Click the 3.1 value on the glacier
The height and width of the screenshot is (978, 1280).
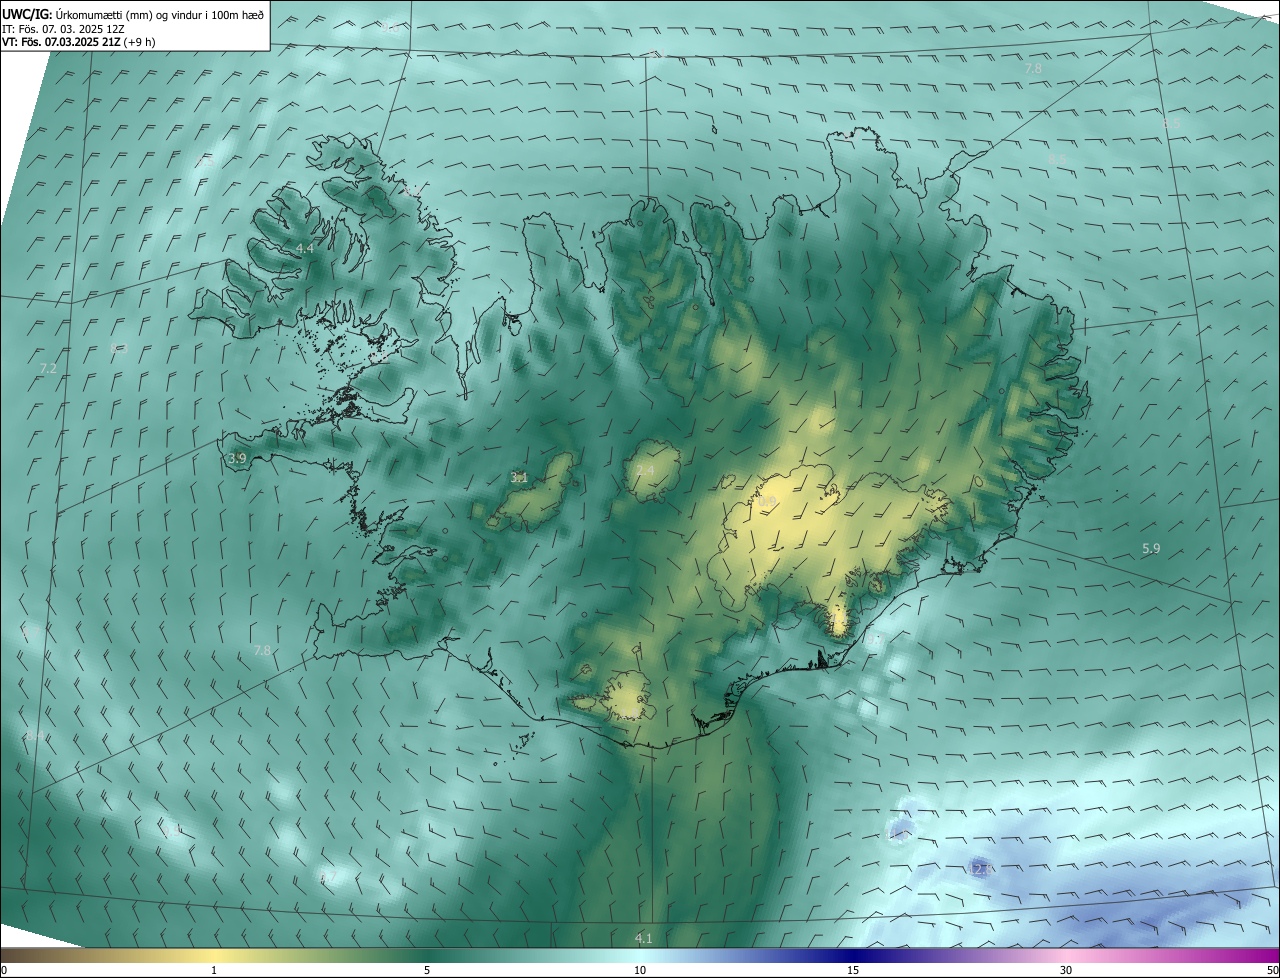519,478
